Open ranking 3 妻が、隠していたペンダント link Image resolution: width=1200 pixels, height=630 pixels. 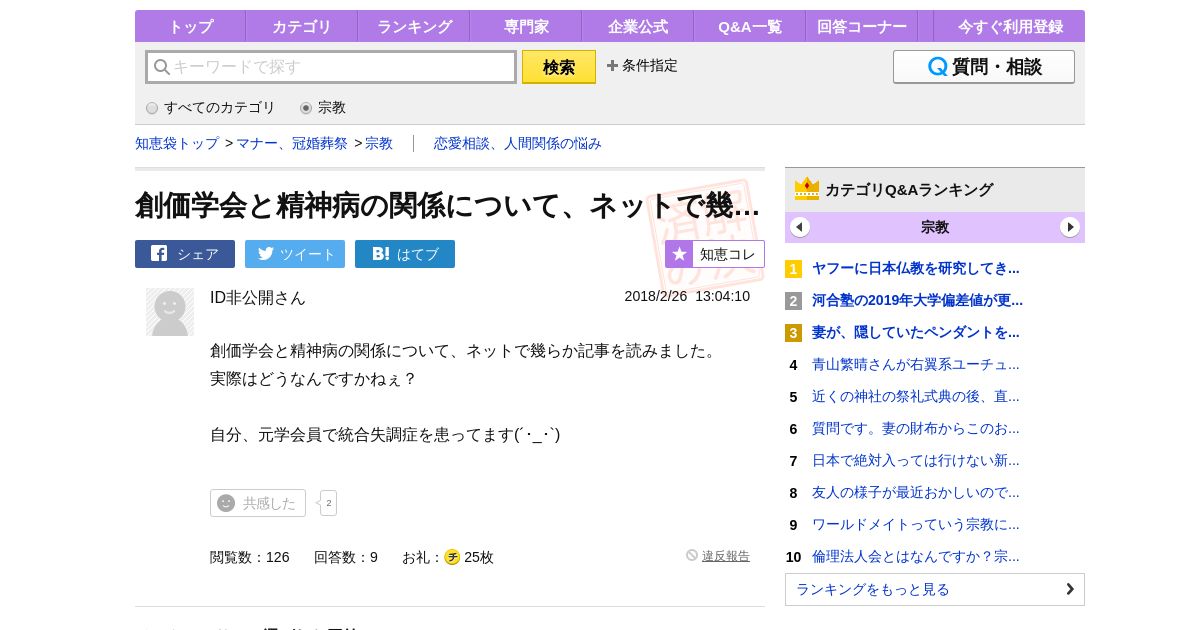click(x=916, y=332)
